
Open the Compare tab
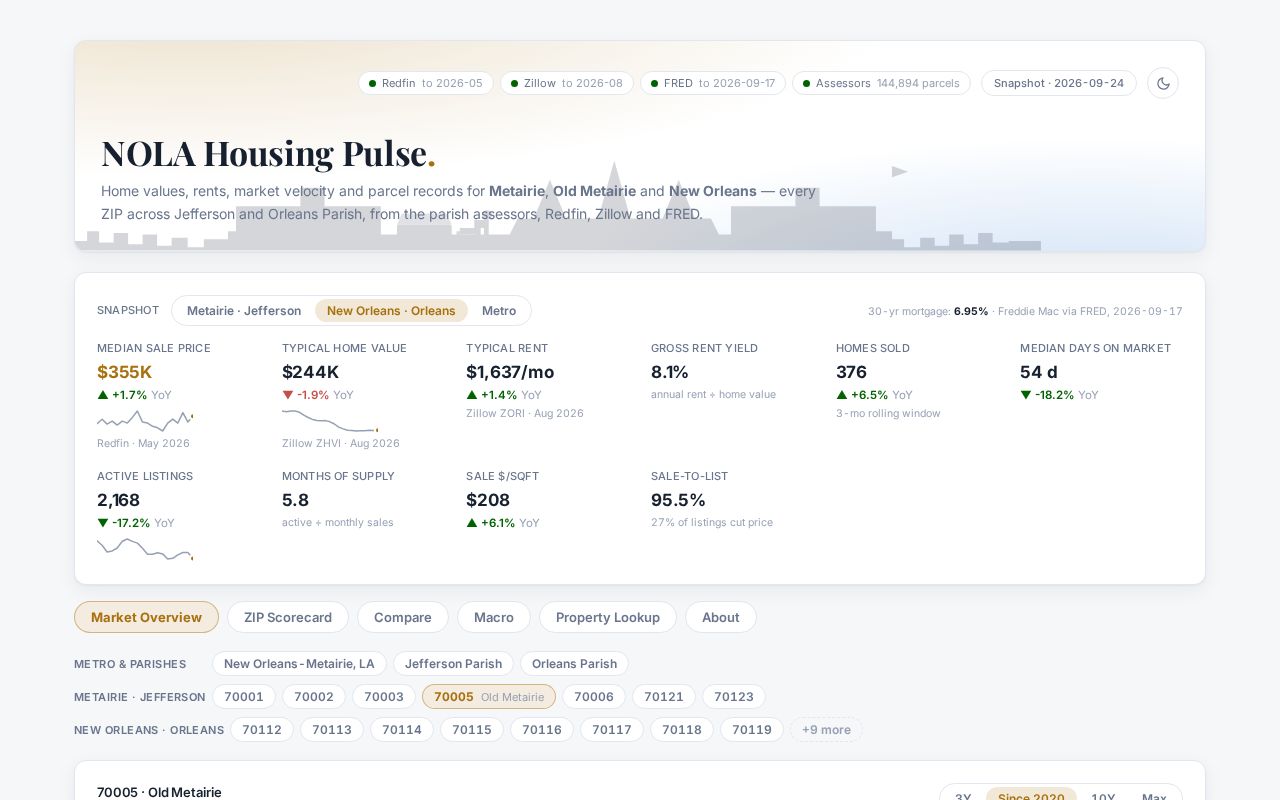pos(403,617)
